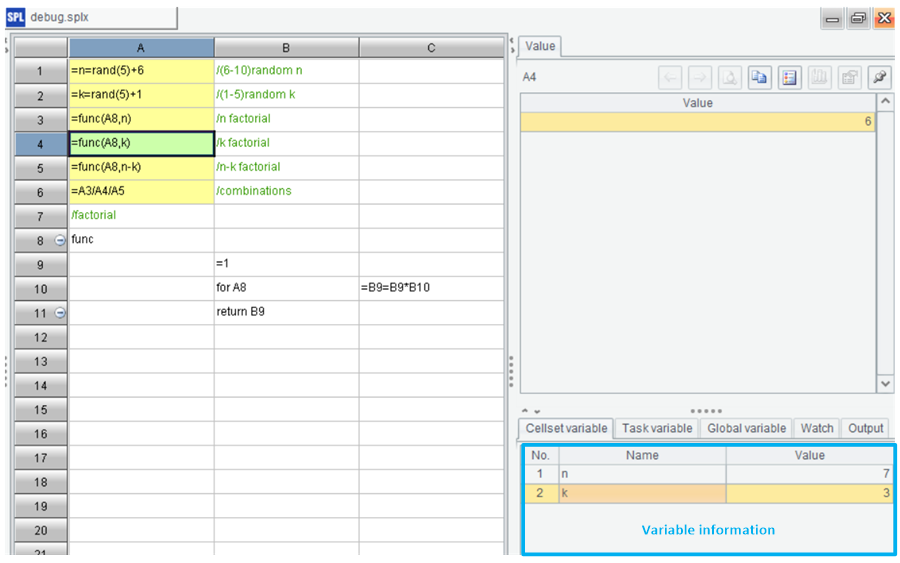900x563 pixels.
Task: Click the forward arrow in Value panel
Action: tap(700, 77)
